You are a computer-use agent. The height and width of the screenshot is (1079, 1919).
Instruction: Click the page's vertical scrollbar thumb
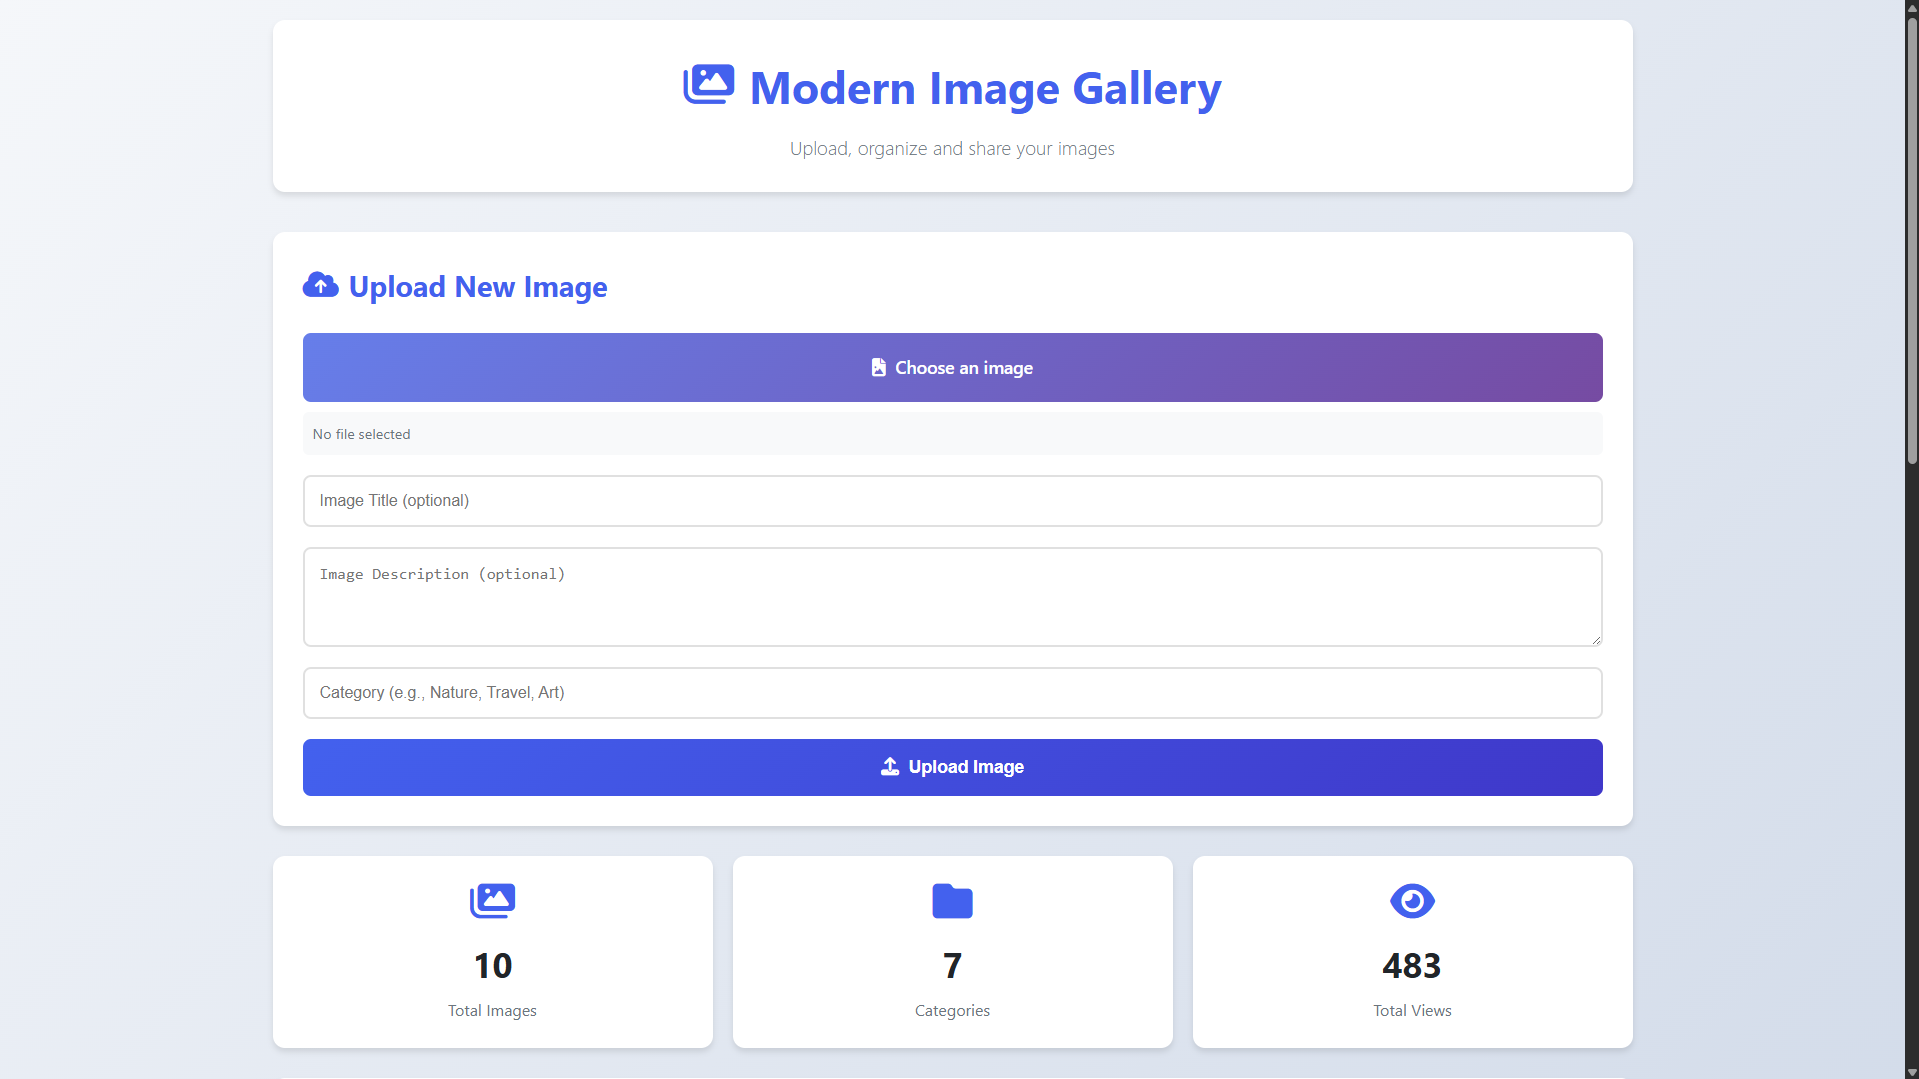tap(1911, 240)
